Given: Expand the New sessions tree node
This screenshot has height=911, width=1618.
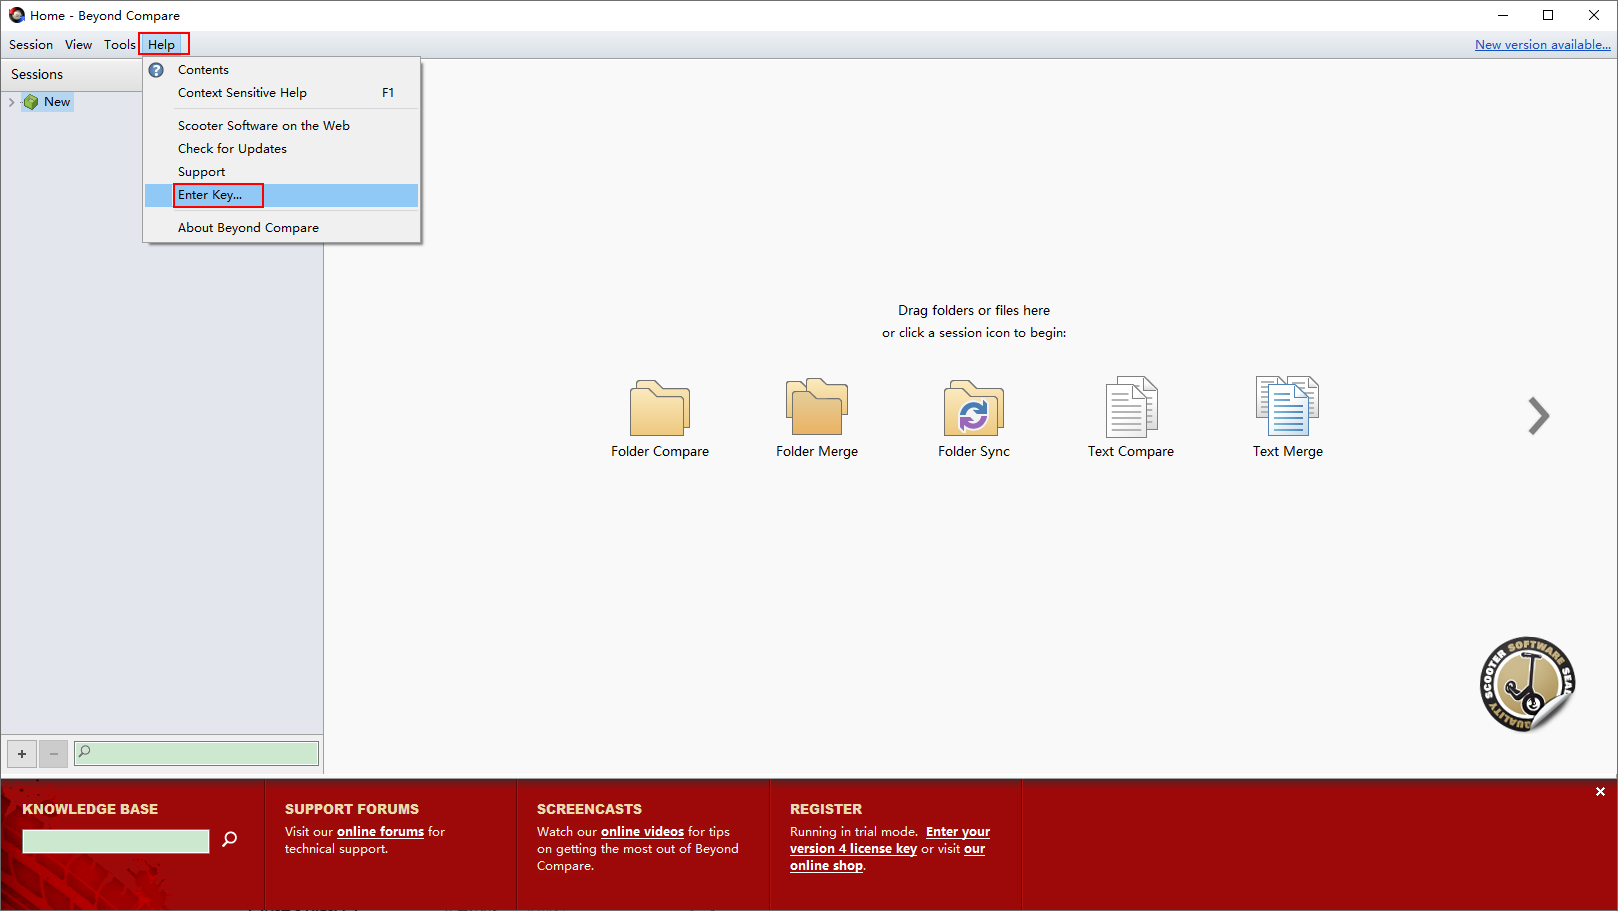Looking at the screenshot, I should coord(11,102).
